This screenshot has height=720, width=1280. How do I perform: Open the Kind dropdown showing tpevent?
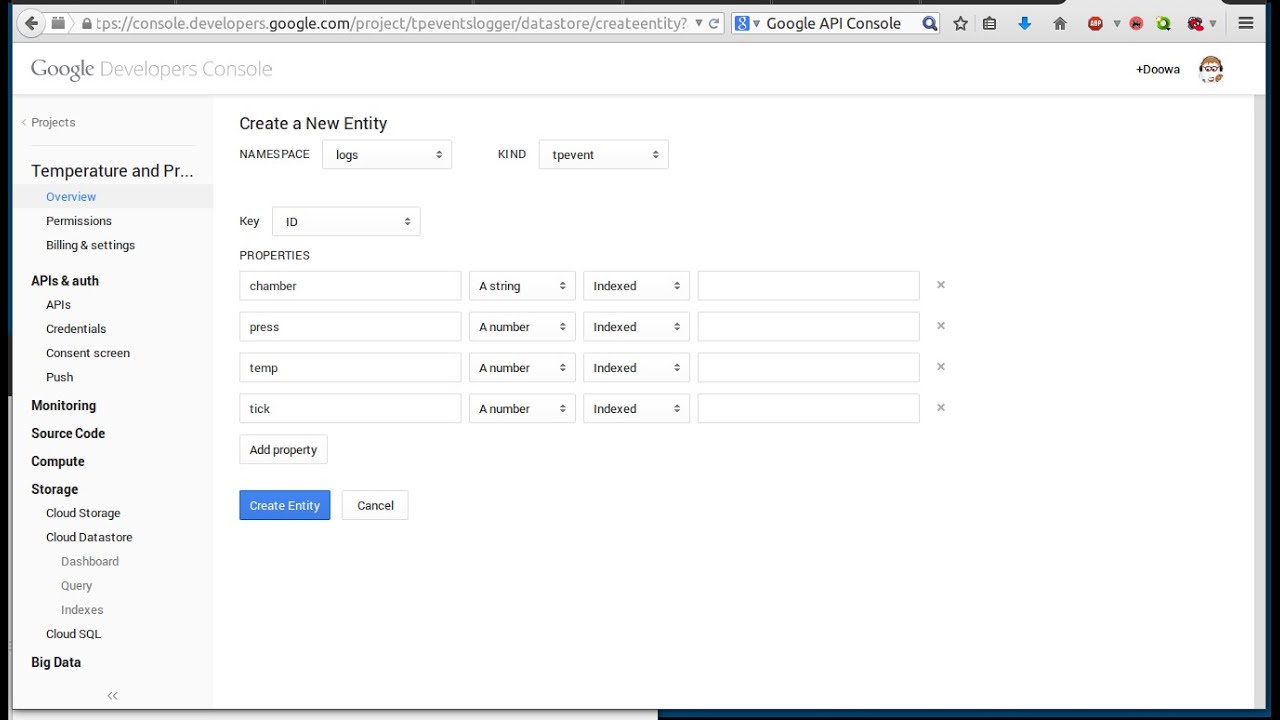pos(603,155)
